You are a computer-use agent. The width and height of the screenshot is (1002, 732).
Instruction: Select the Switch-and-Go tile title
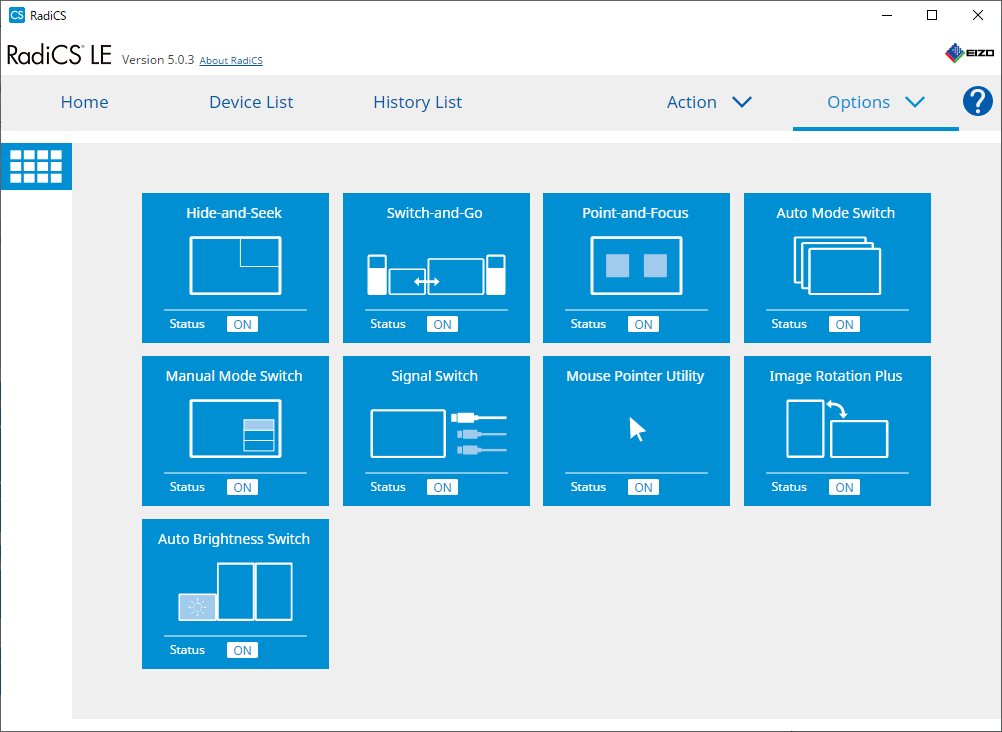coord(435,213)
